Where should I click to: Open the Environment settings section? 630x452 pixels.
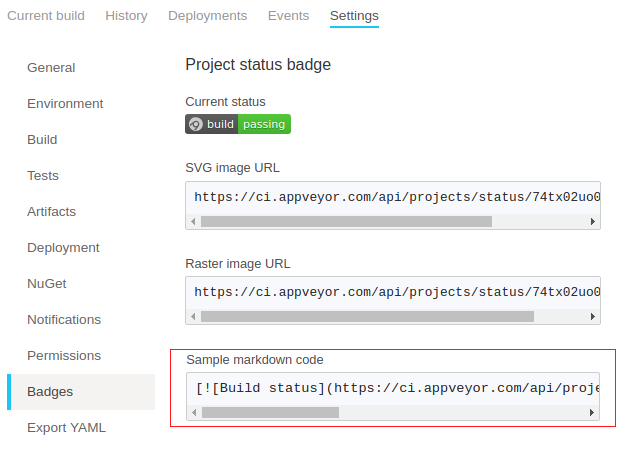tap(65, 104)
